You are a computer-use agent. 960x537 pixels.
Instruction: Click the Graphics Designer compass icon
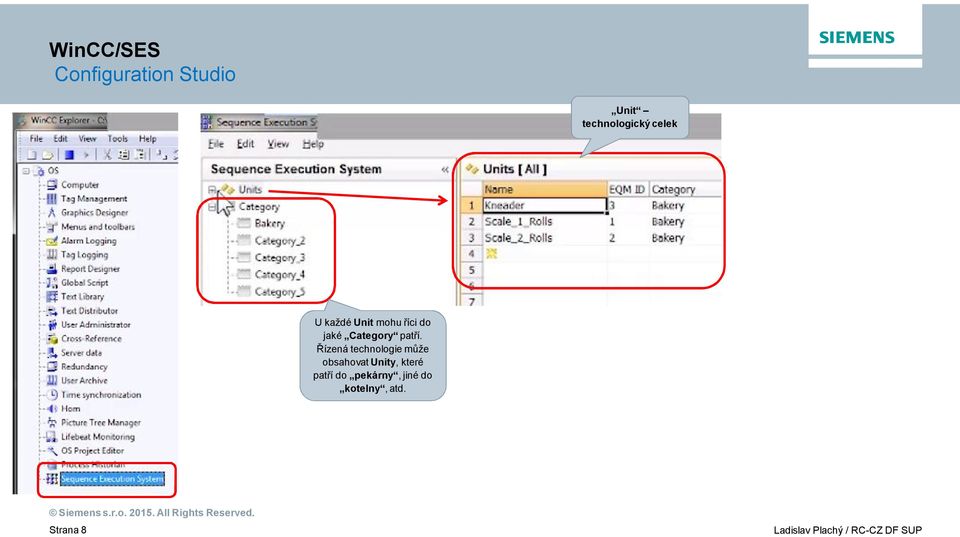tap(52, 212)
